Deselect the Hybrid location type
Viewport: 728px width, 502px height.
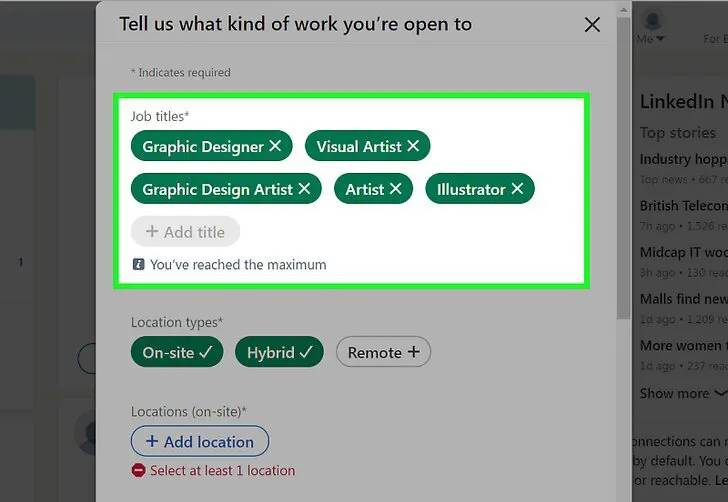pos(279,352)
